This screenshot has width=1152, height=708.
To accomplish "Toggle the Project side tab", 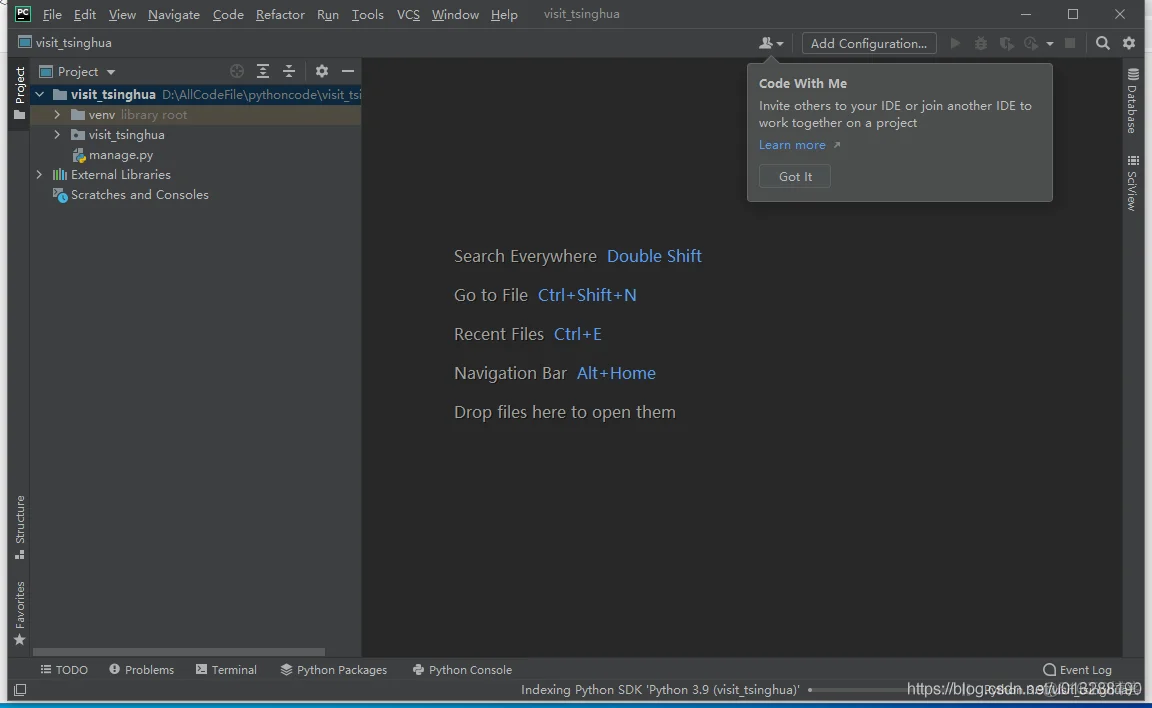I will [x=19, y=93].
